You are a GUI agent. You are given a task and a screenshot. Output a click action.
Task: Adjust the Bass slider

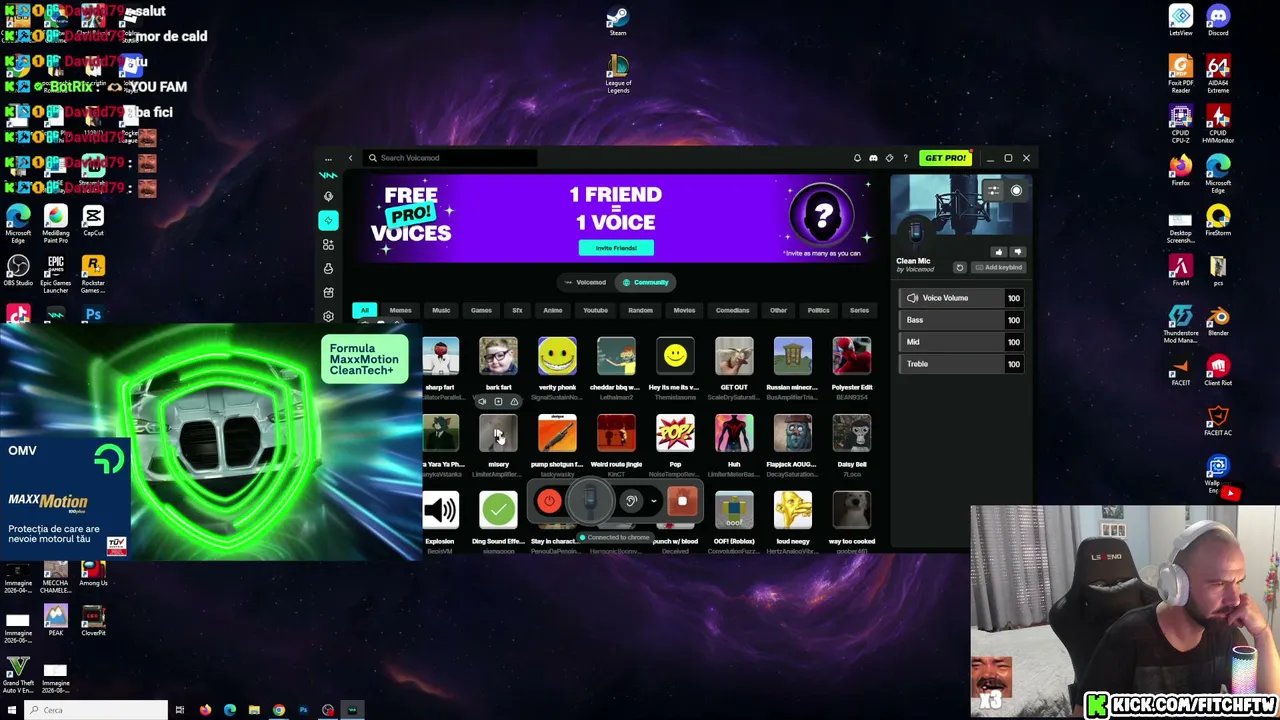point(961,320)
